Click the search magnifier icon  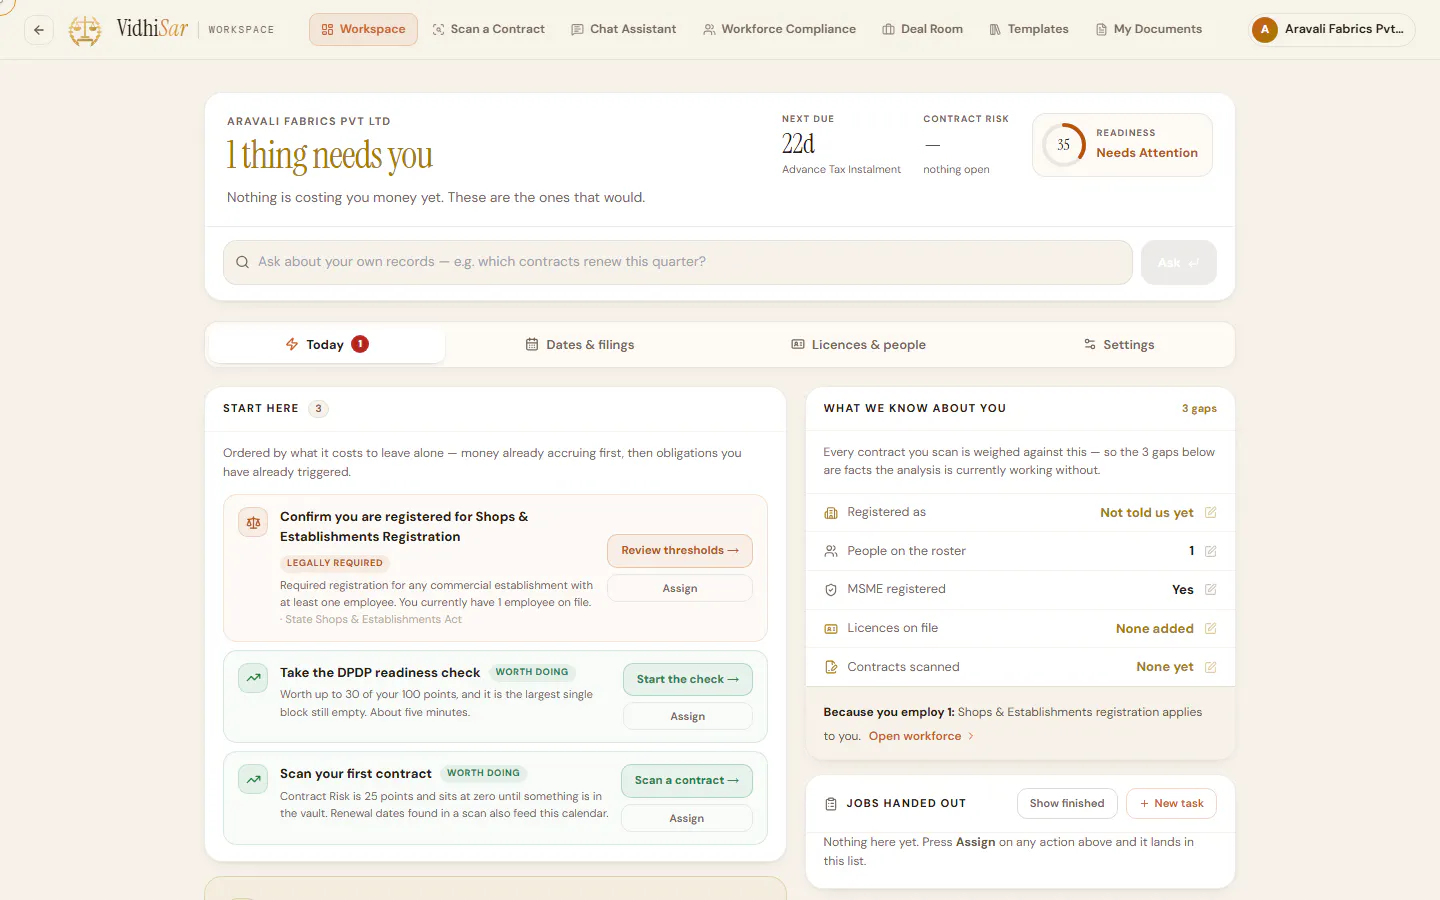[x=242, y=262]
